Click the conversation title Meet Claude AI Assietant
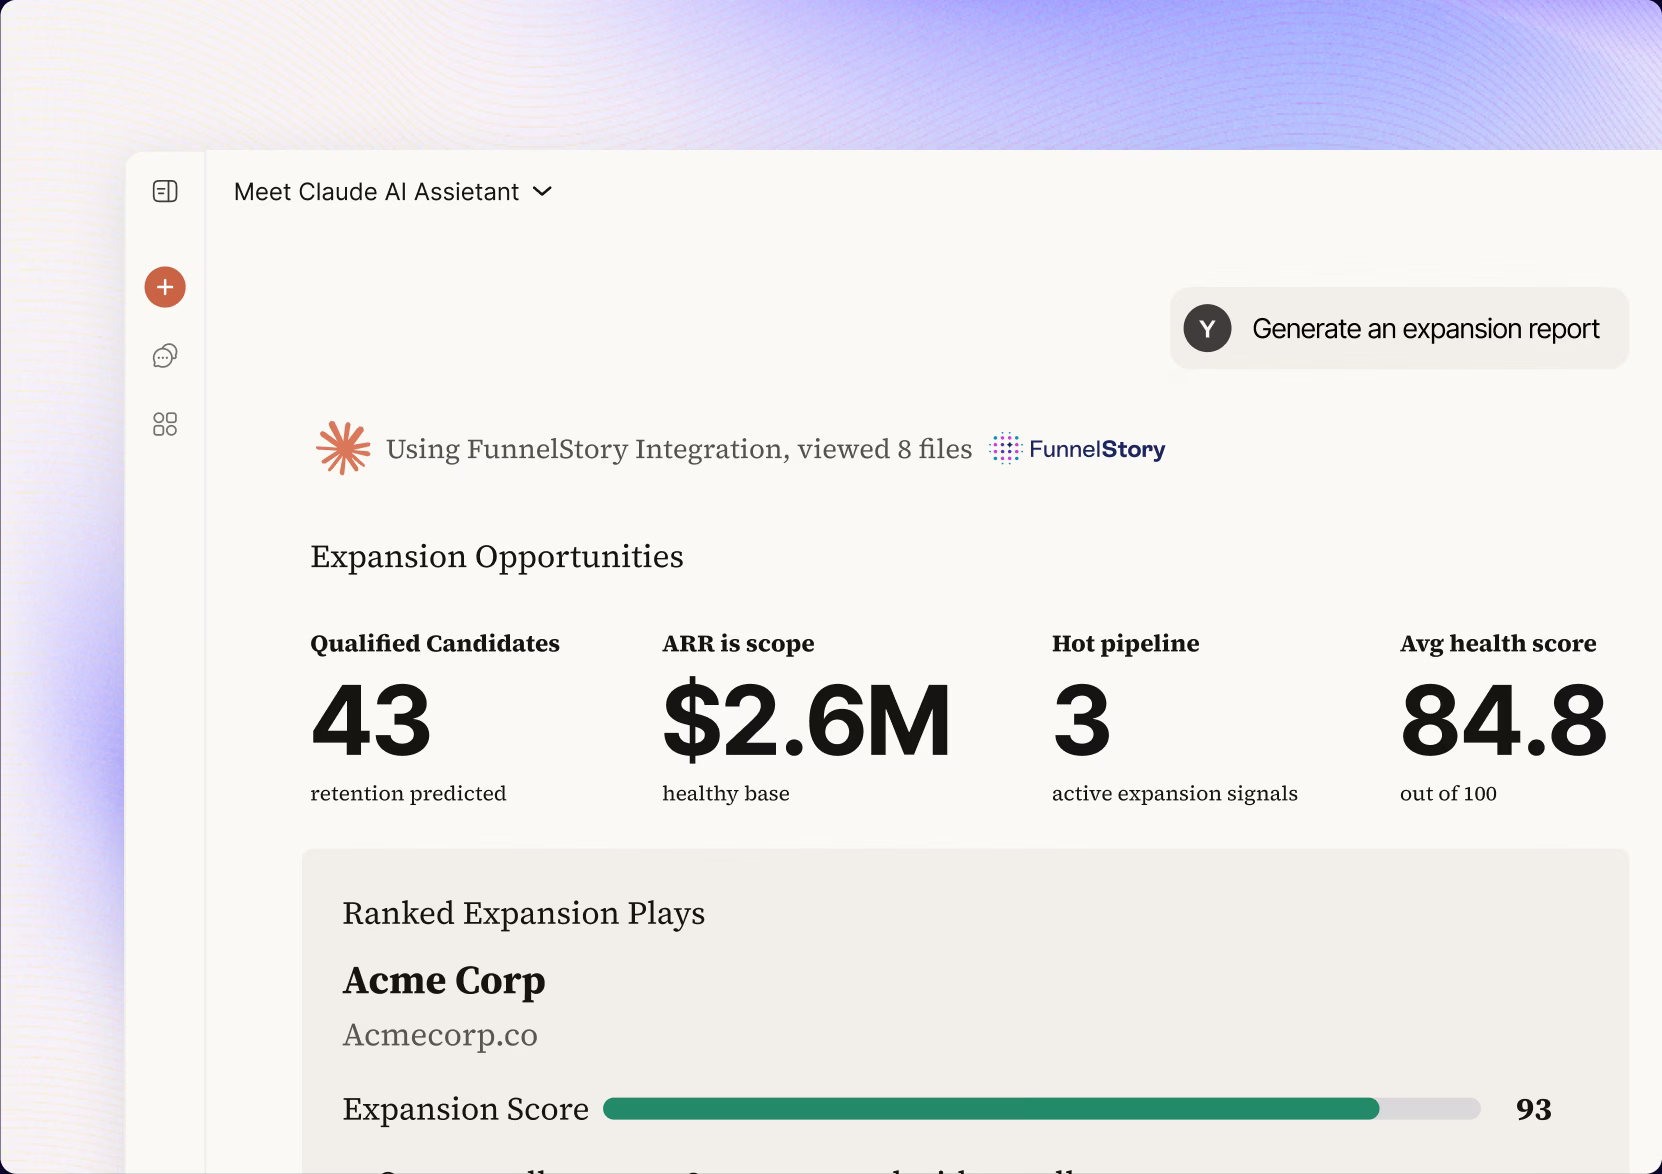Image resolution: width=1662 pixels, height=1174 pixels. (376, 191)
